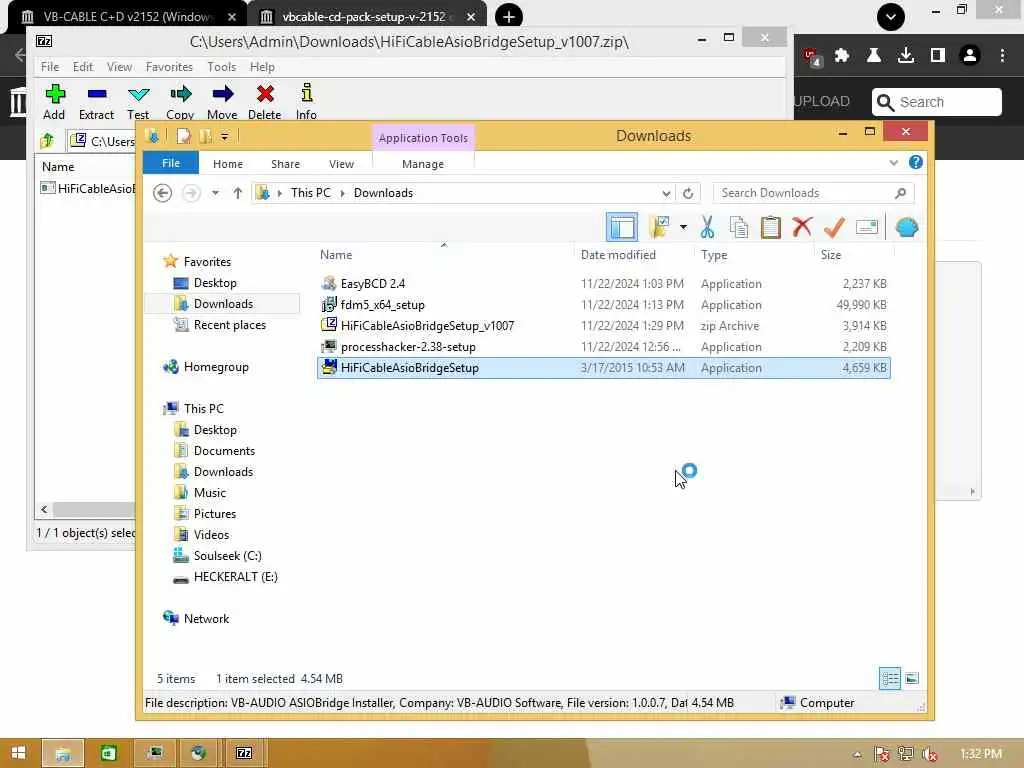Click the Copy arrow icon in 7-Zip
The height and width of the screenshot is (768, 1024).
pos(180,94)
